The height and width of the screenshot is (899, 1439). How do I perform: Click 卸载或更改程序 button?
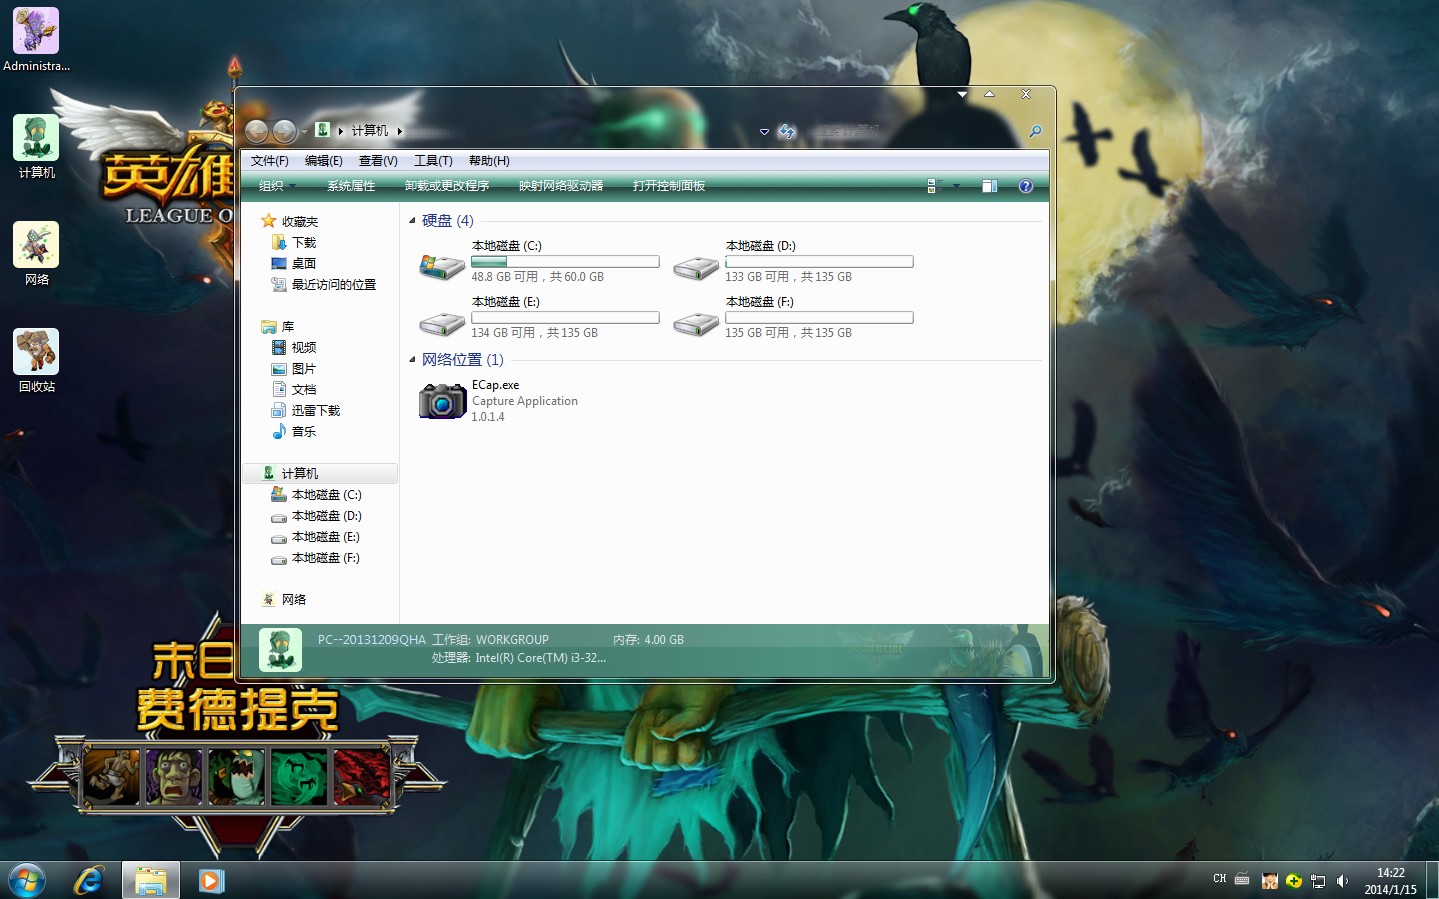[447, 186]
